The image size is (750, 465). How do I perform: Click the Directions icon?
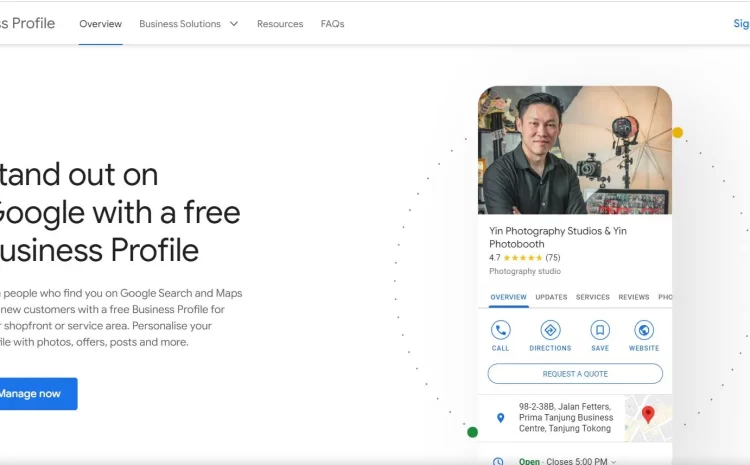coord(550,330)
